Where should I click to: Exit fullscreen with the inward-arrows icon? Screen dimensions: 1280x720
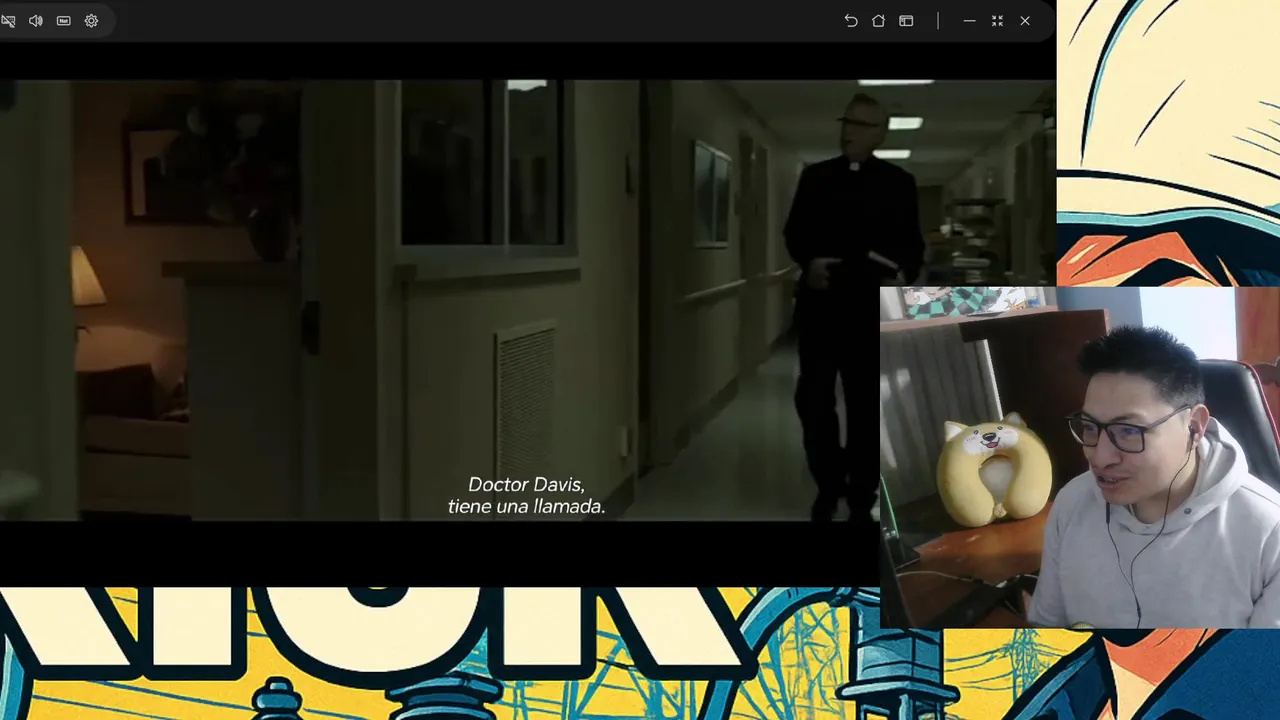click(997, 21)
